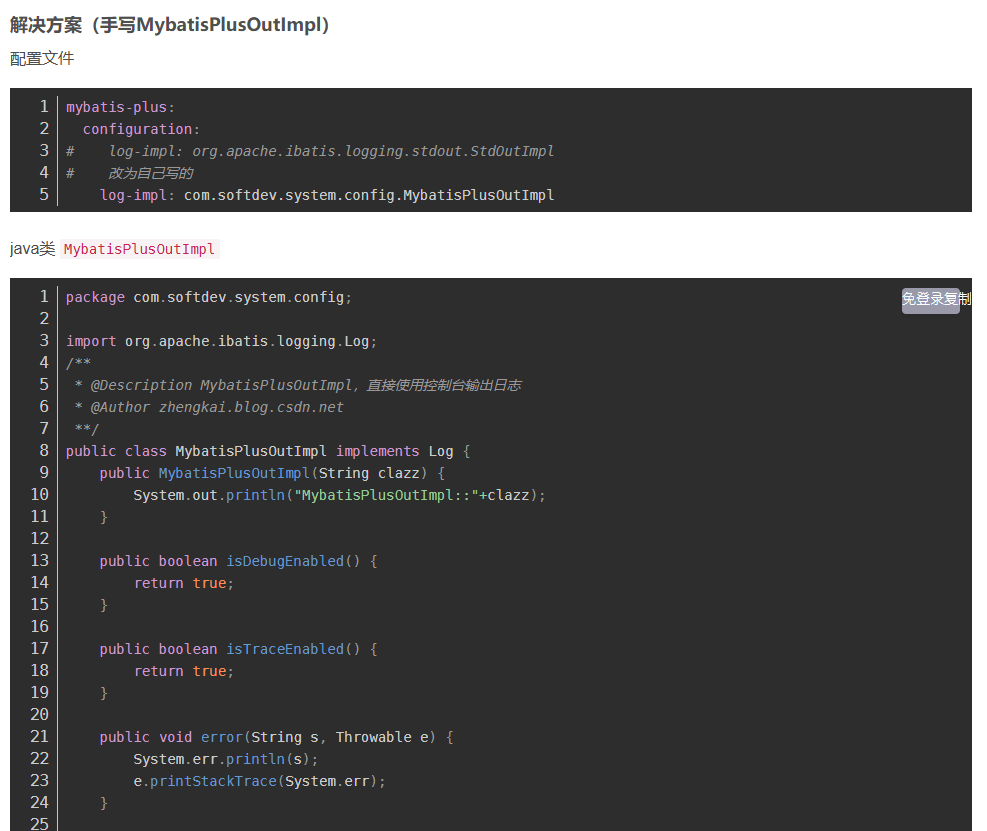The width and height of the screenshot is (987, 831).
Task: Click the isTraceEnabled method name
Action: pyautogui.click(x=284, y=649)
